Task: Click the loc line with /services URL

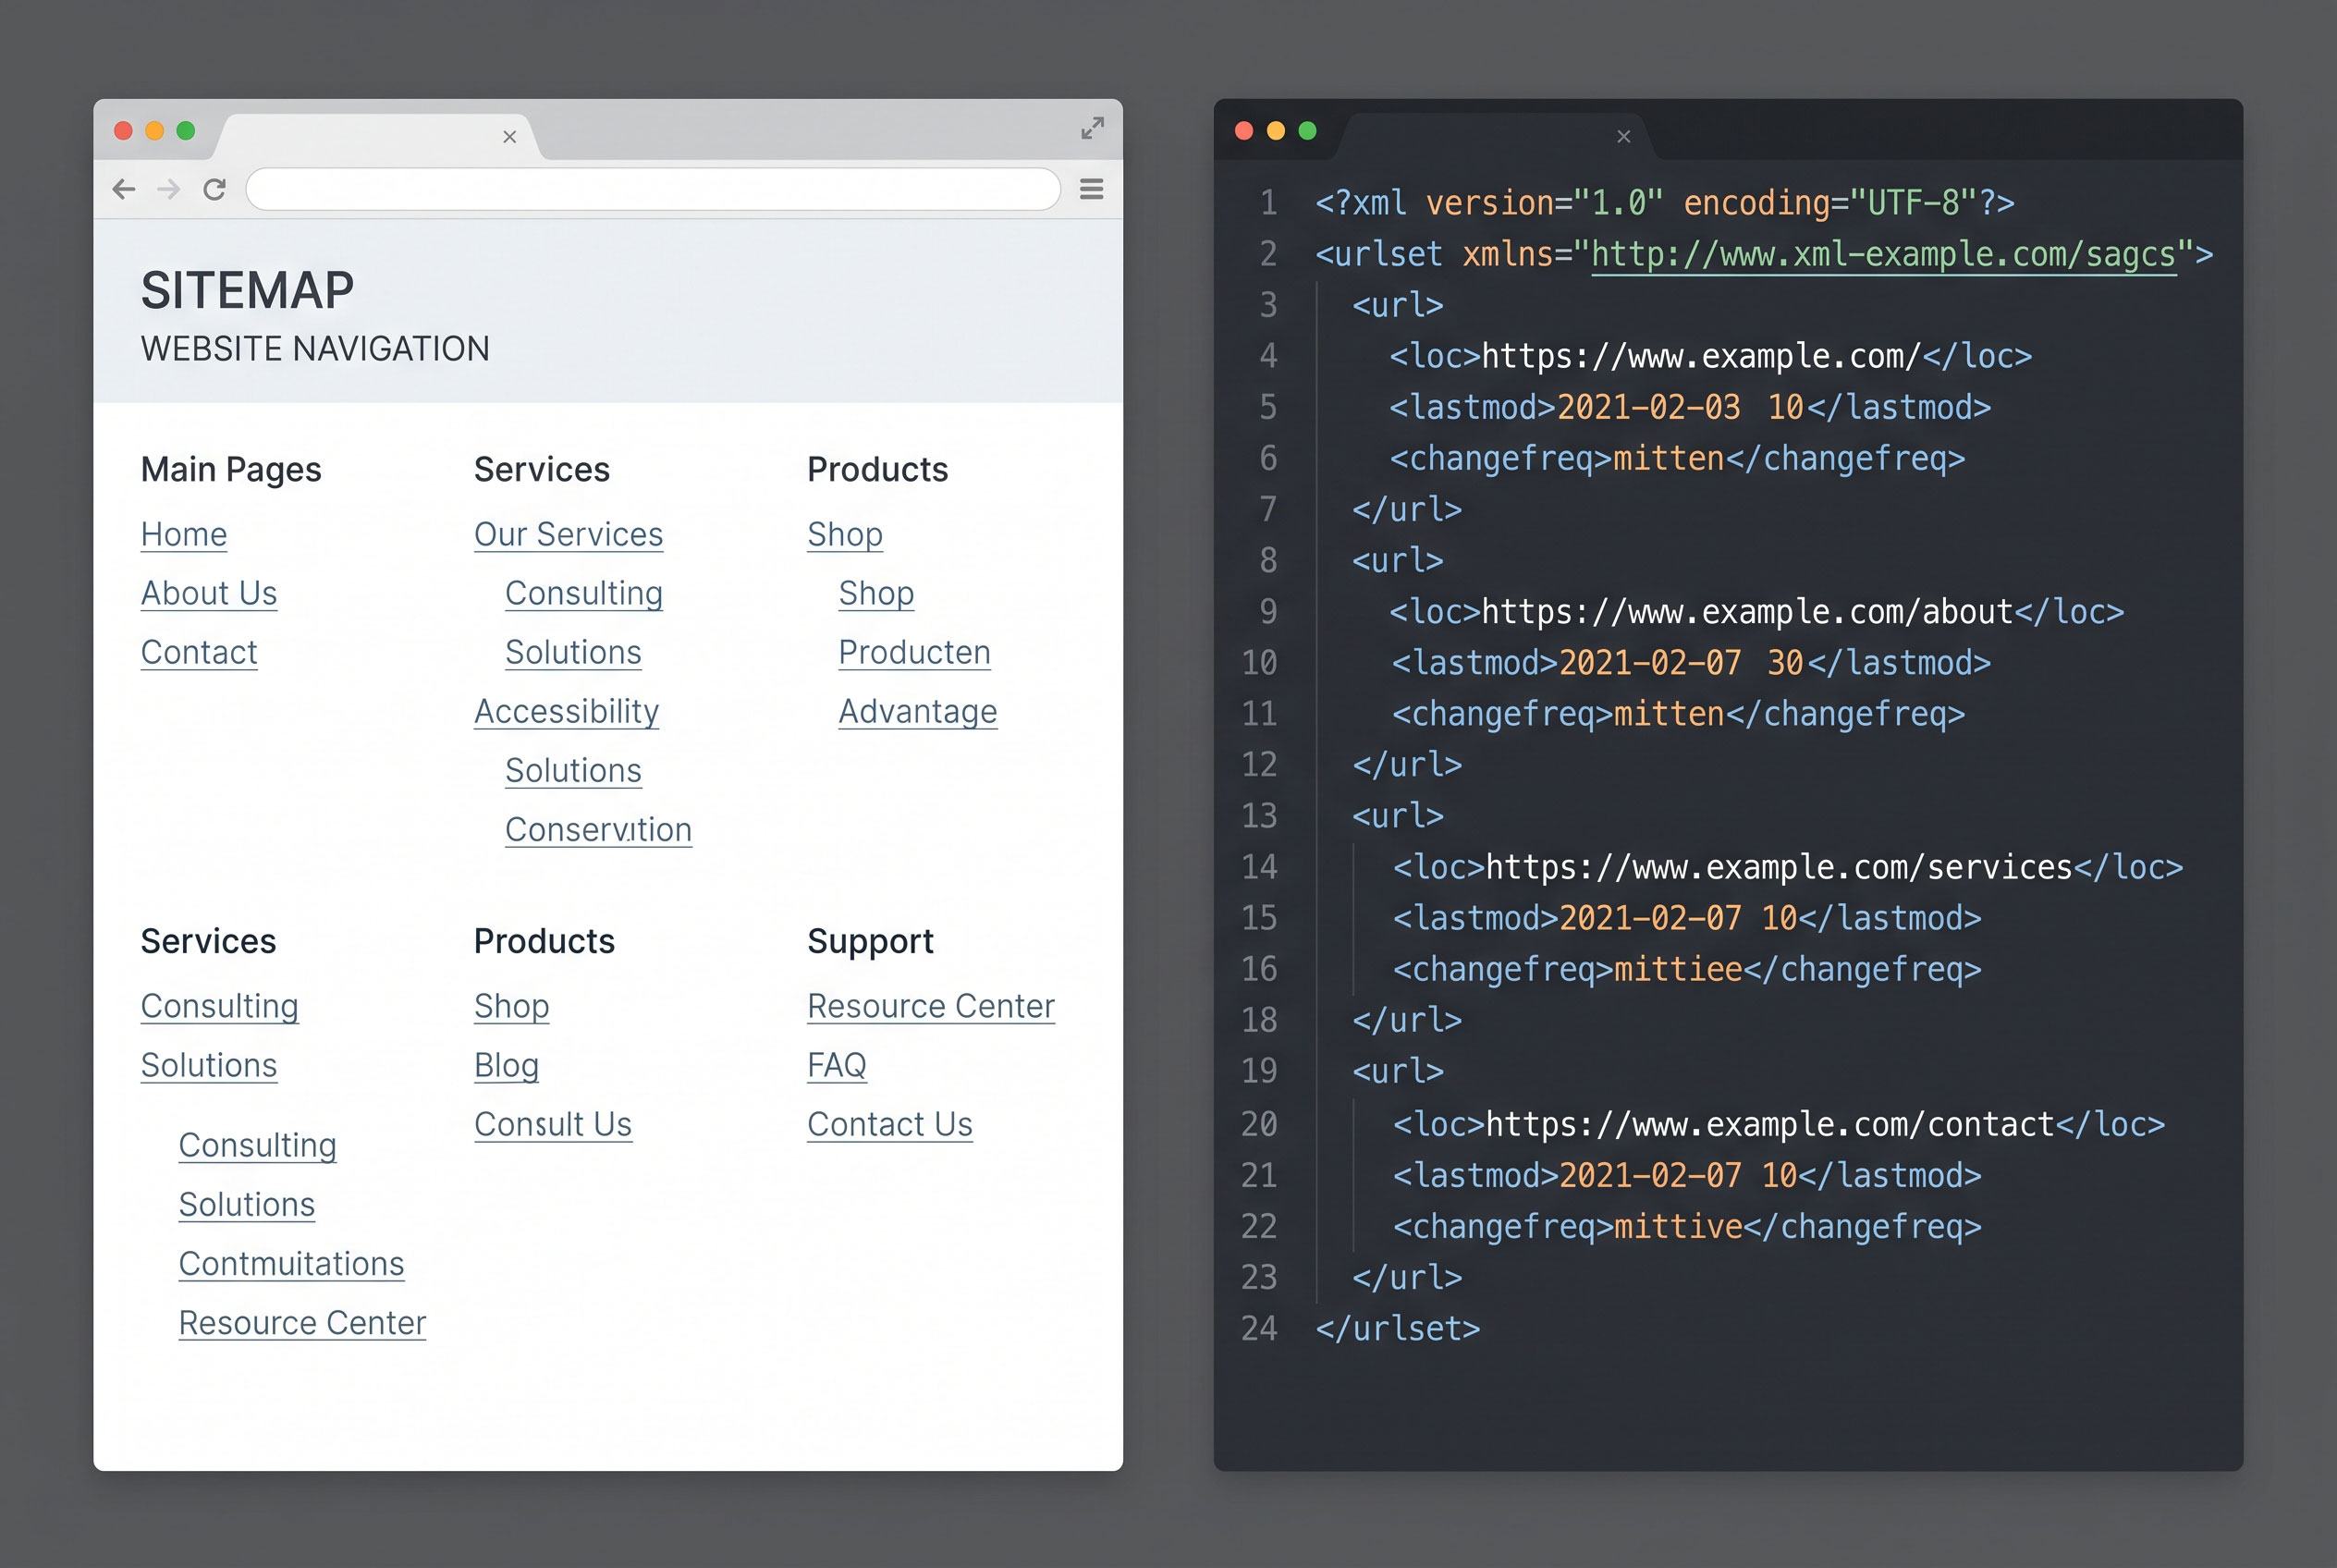Action: coord(1788,867)
